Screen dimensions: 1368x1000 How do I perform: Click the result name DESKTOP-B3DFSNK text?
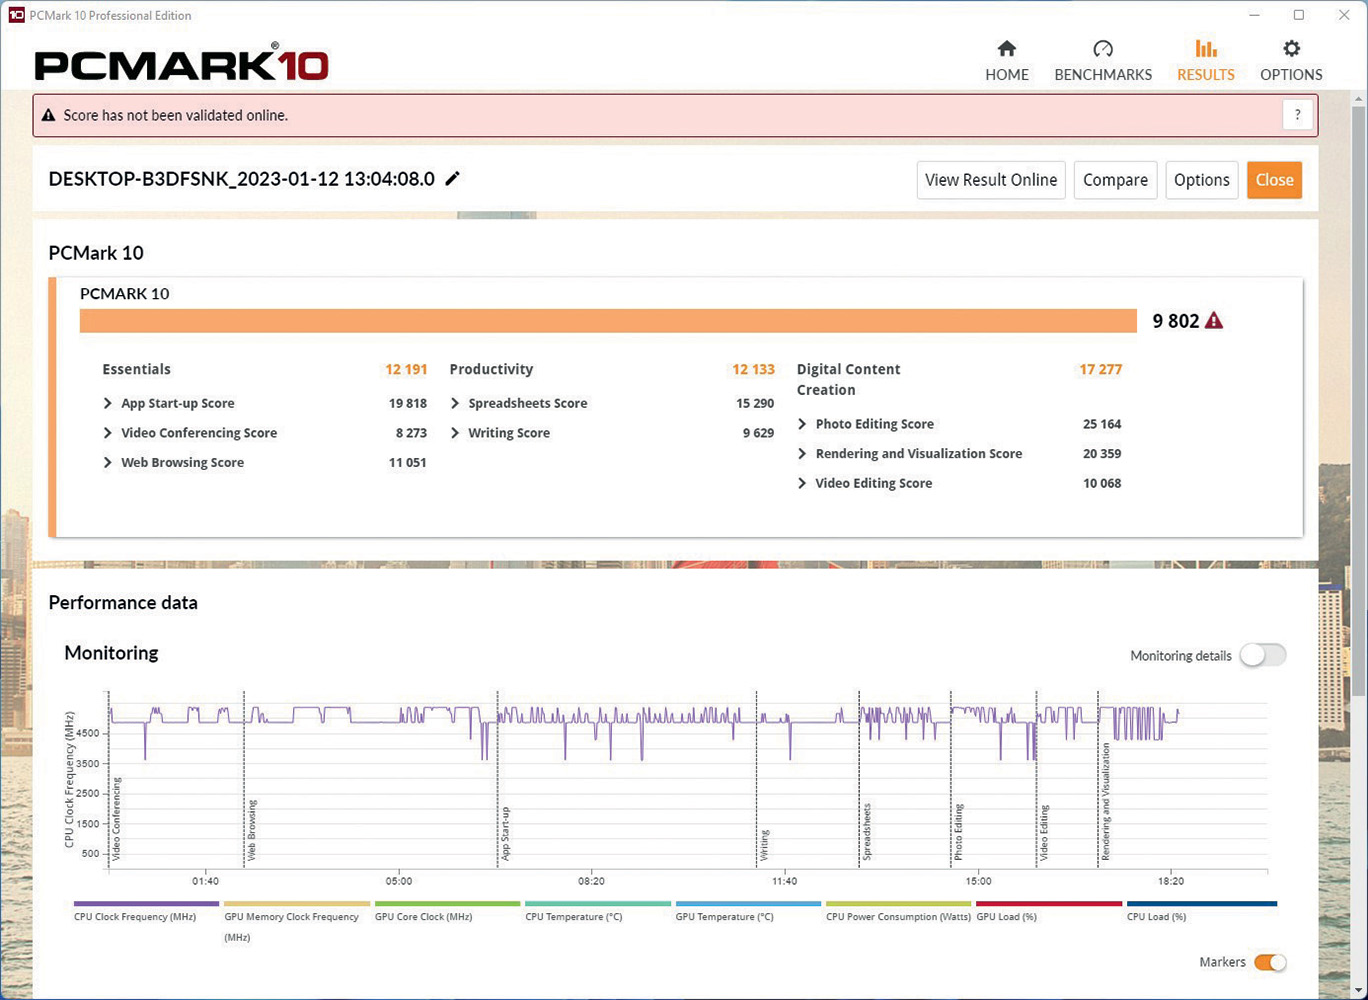click(x=242, y=179)
